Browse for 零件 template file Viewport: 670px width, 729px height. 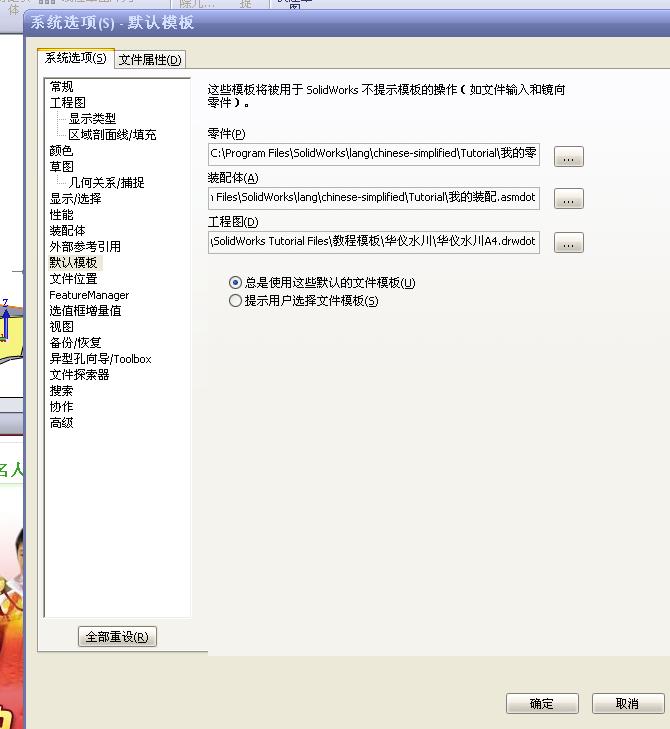click(569, 156)
